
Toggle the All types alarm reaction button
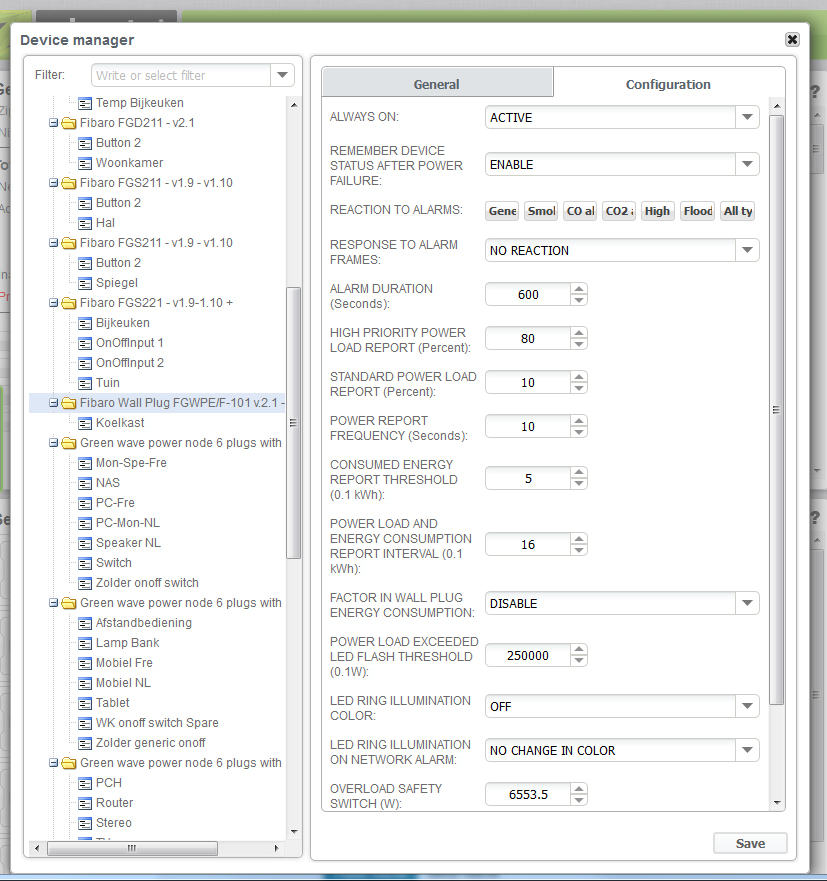pos(738,211)
